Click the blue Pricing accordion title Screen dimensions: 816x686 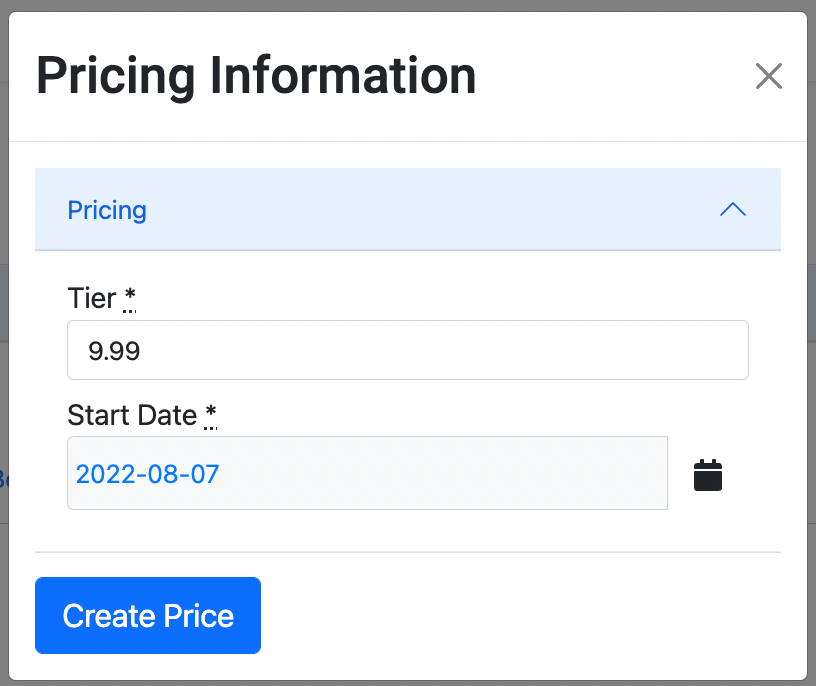[107, 210]
